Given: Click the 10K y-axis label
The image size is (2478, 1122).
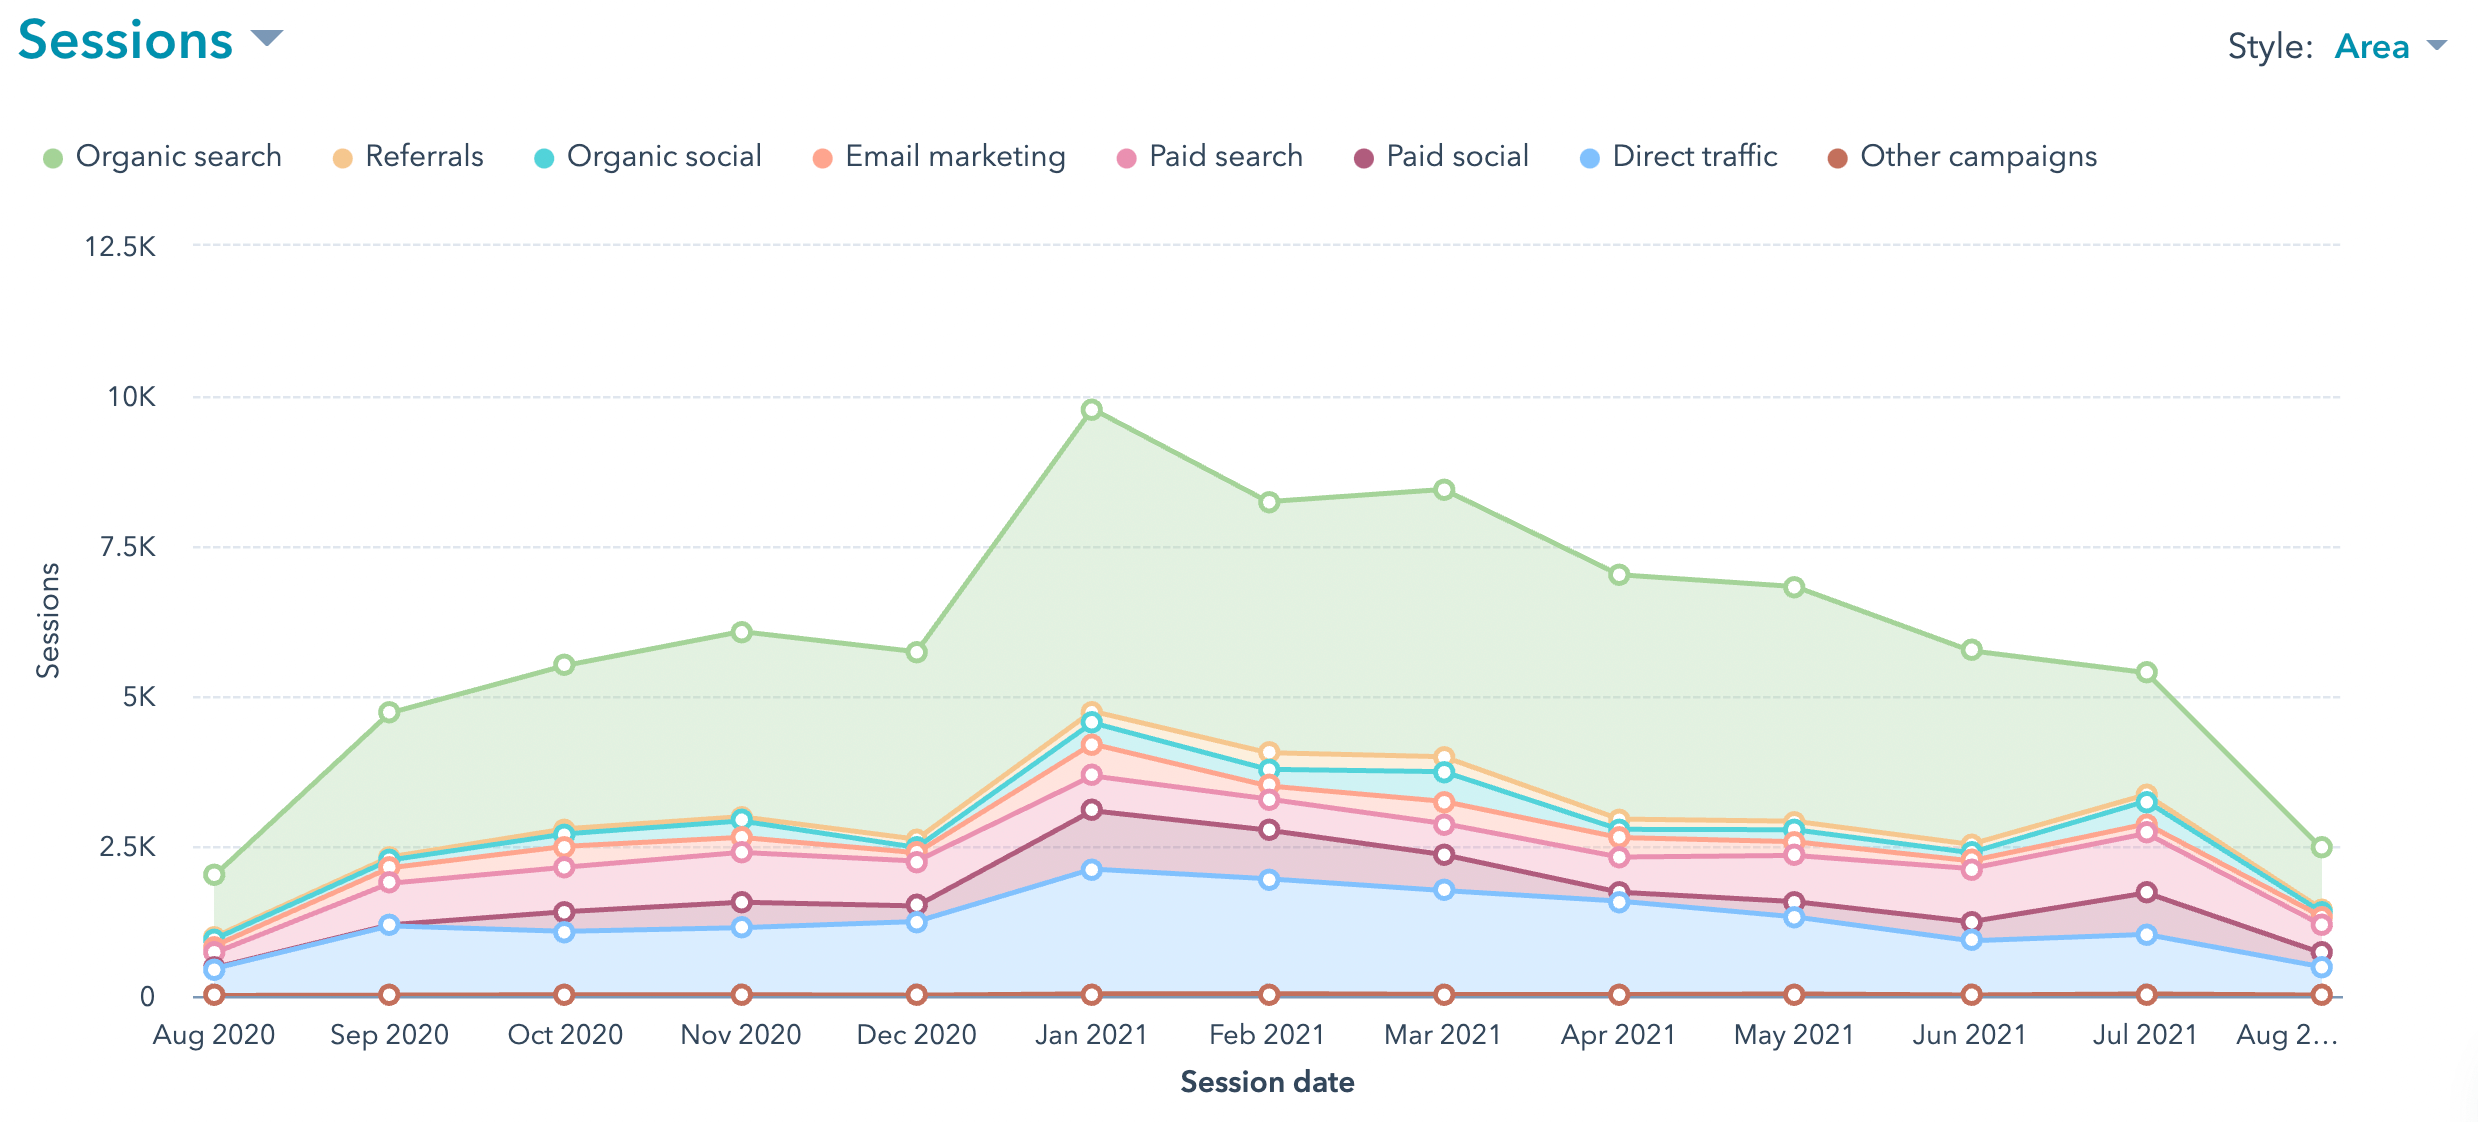Looking at the screenshot, I should tap(132, 397).
